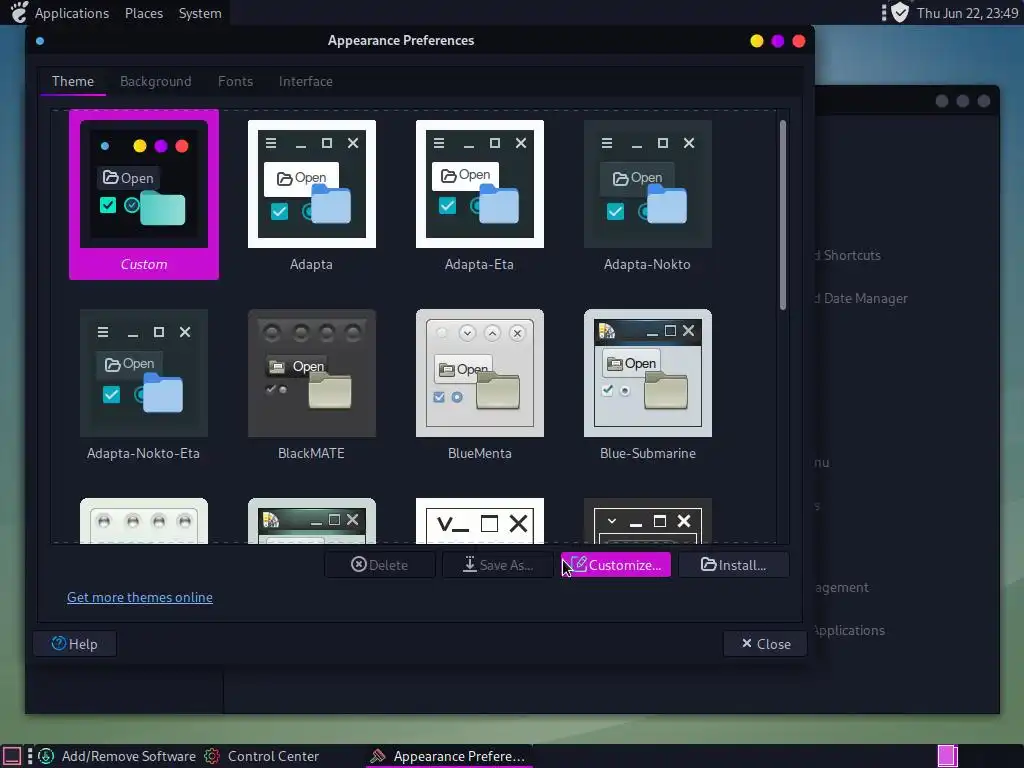Screen dimensions: 1024x768
Task: Click the Delete theme button
Action: coord(379,565)
